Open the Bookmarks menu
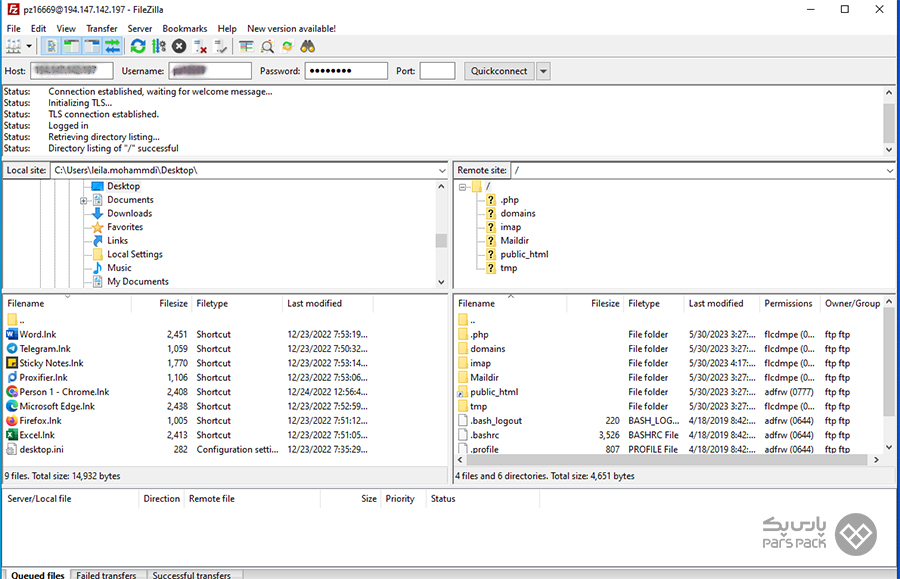This screenshot has width=900, height=579. coord(185,28)
